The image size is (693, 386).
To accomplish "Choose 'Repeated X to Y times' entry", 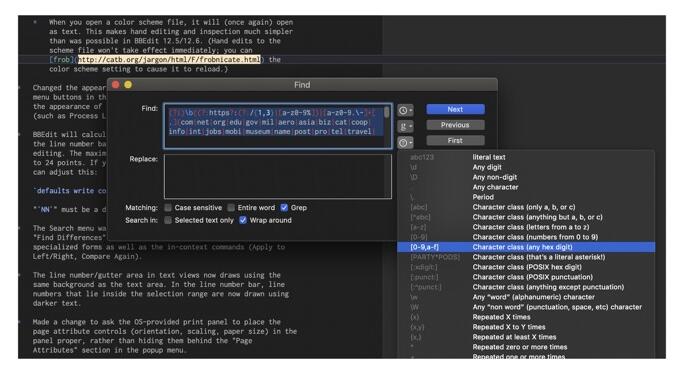I will (x=526, y=327).
